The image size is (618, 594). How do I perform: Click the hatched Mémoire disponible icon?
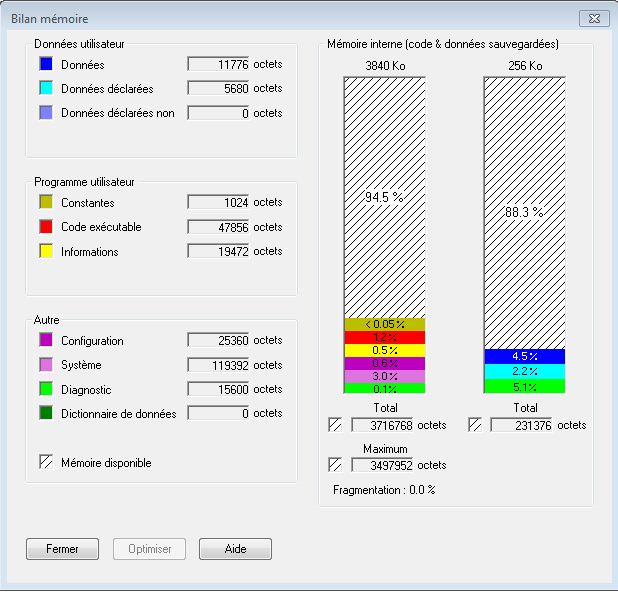(x=46, y=463)
